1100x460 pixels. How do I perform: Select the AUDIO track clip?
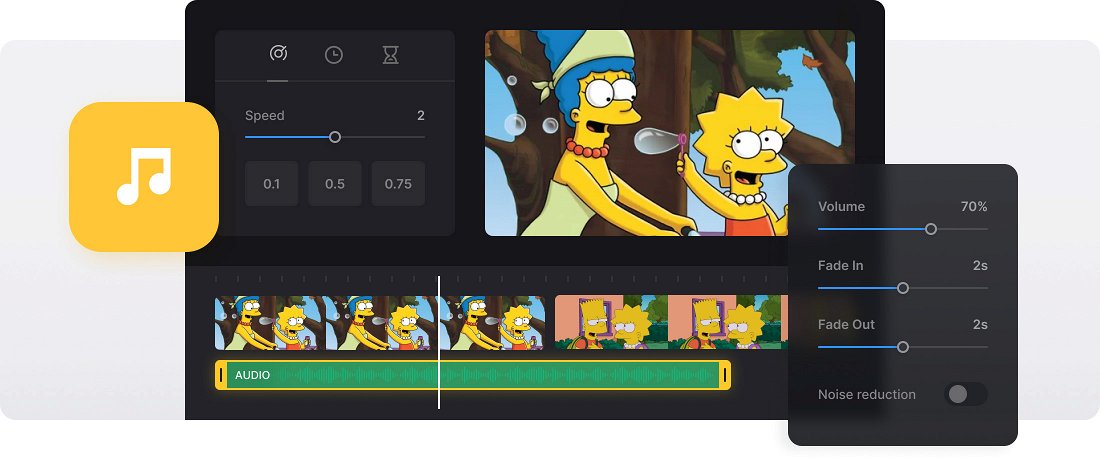click(x=473, y=375)
